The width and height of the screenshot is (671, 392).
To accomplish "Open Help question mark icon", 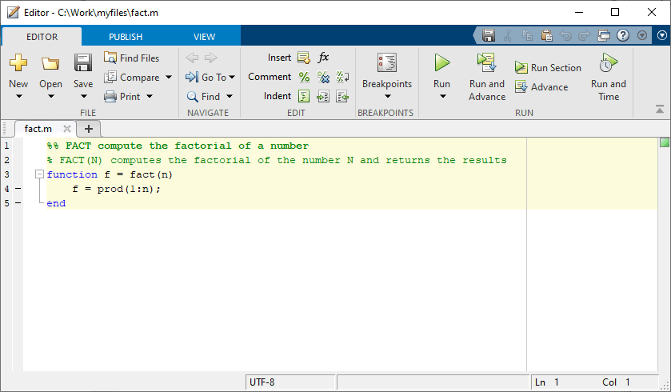I will pyautogui.click(x=623, y=36).
